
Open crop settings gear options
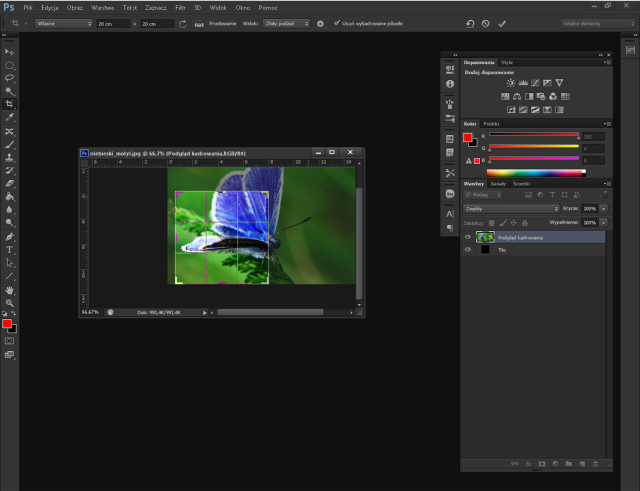tap(320, 24)
